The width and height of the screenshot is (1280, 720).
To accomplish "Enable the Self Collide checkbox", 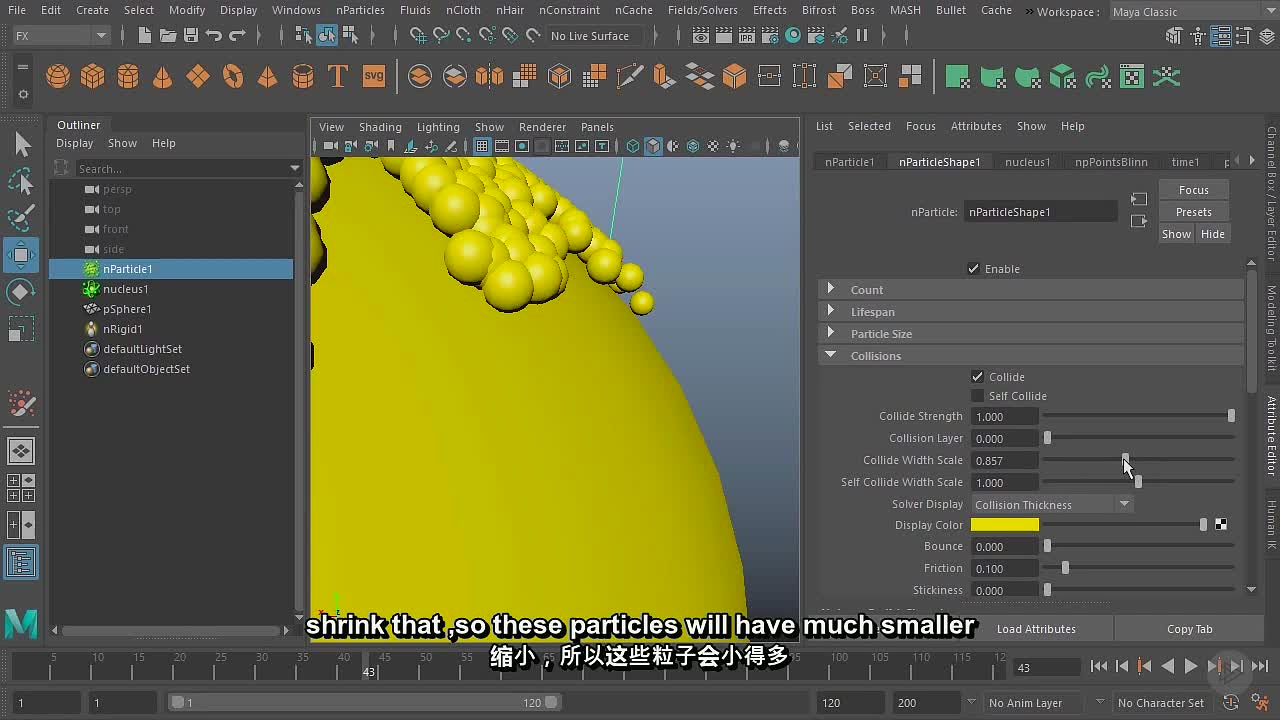I will (977, 396).
